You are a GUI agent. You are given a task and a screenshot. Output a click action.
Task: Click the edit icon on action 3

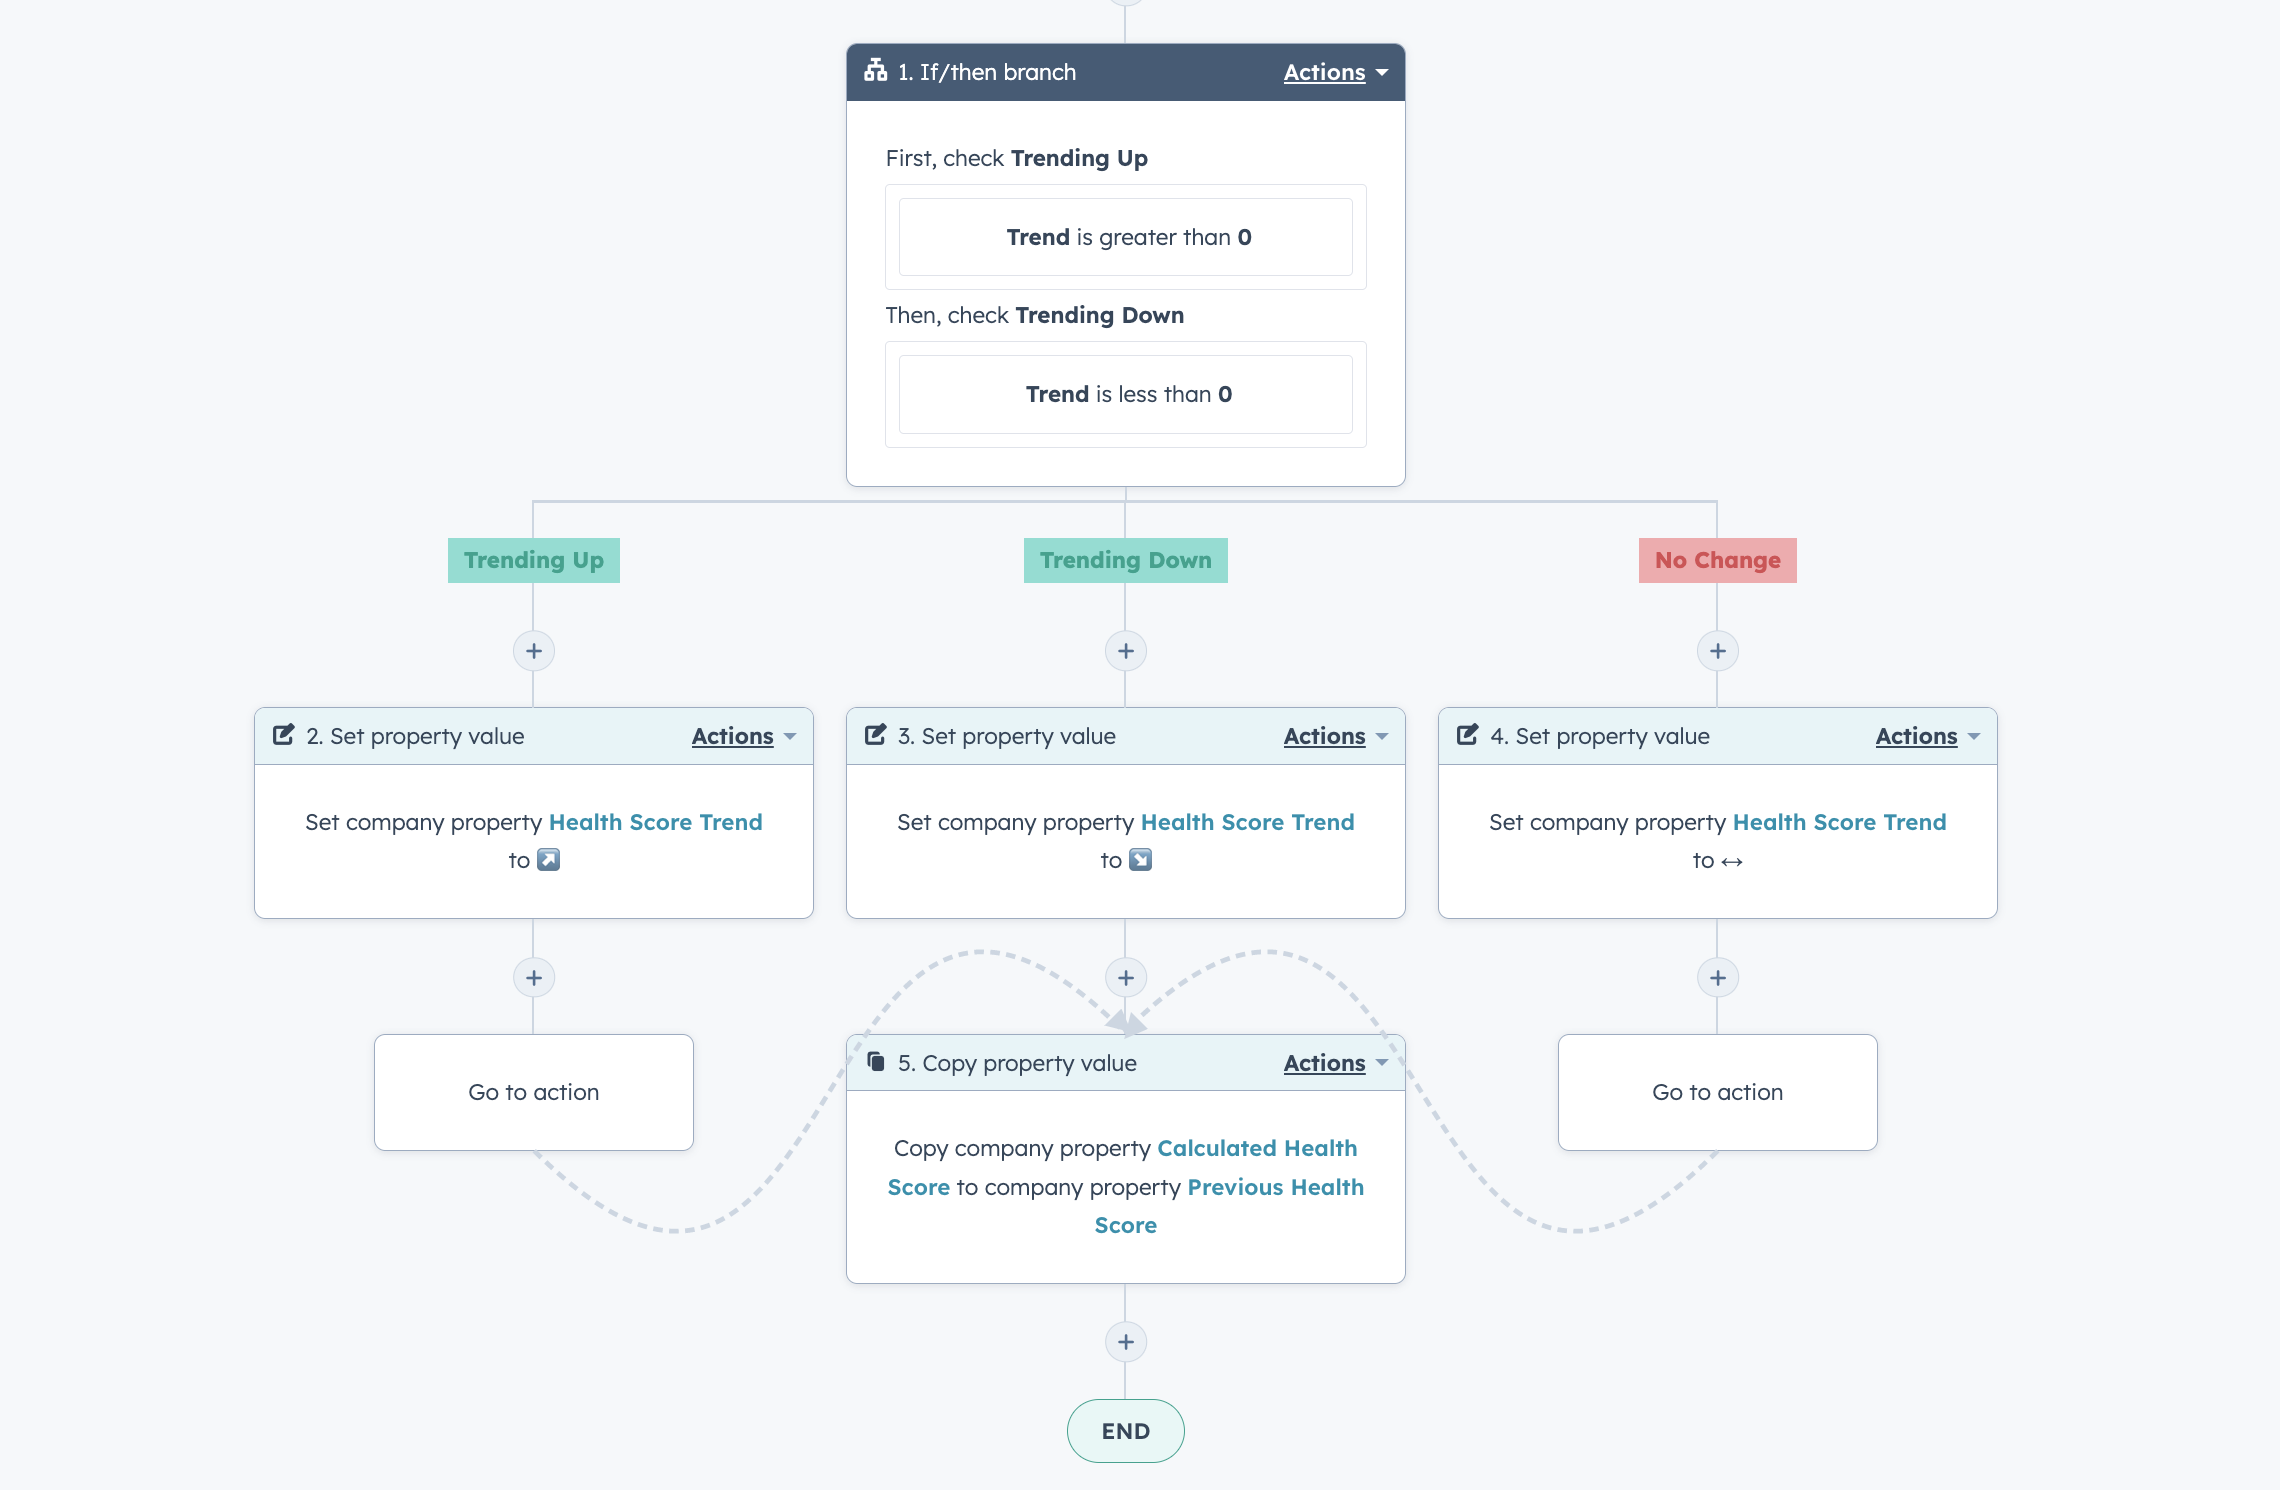point(876,735)
